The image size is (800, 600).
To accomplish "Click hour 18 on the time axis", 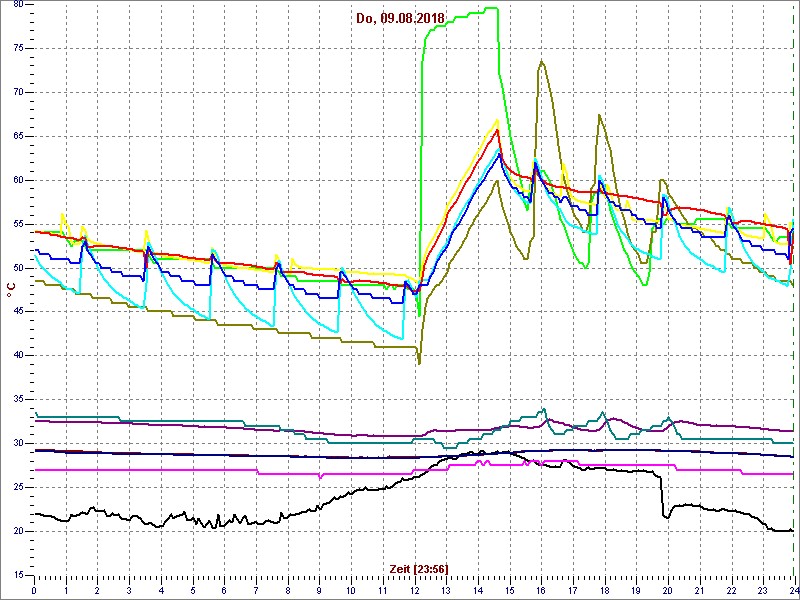I will pos(604,590).
